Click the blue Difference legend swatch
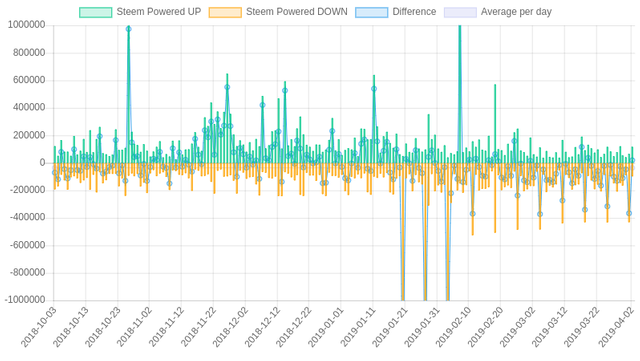This screenshot has height=361, width=640. point(371,12)
